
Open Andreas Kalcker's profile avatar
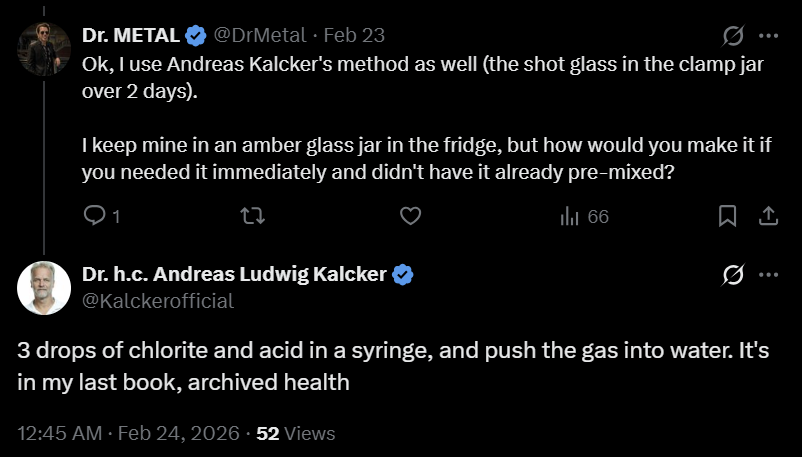pos(44,288)
